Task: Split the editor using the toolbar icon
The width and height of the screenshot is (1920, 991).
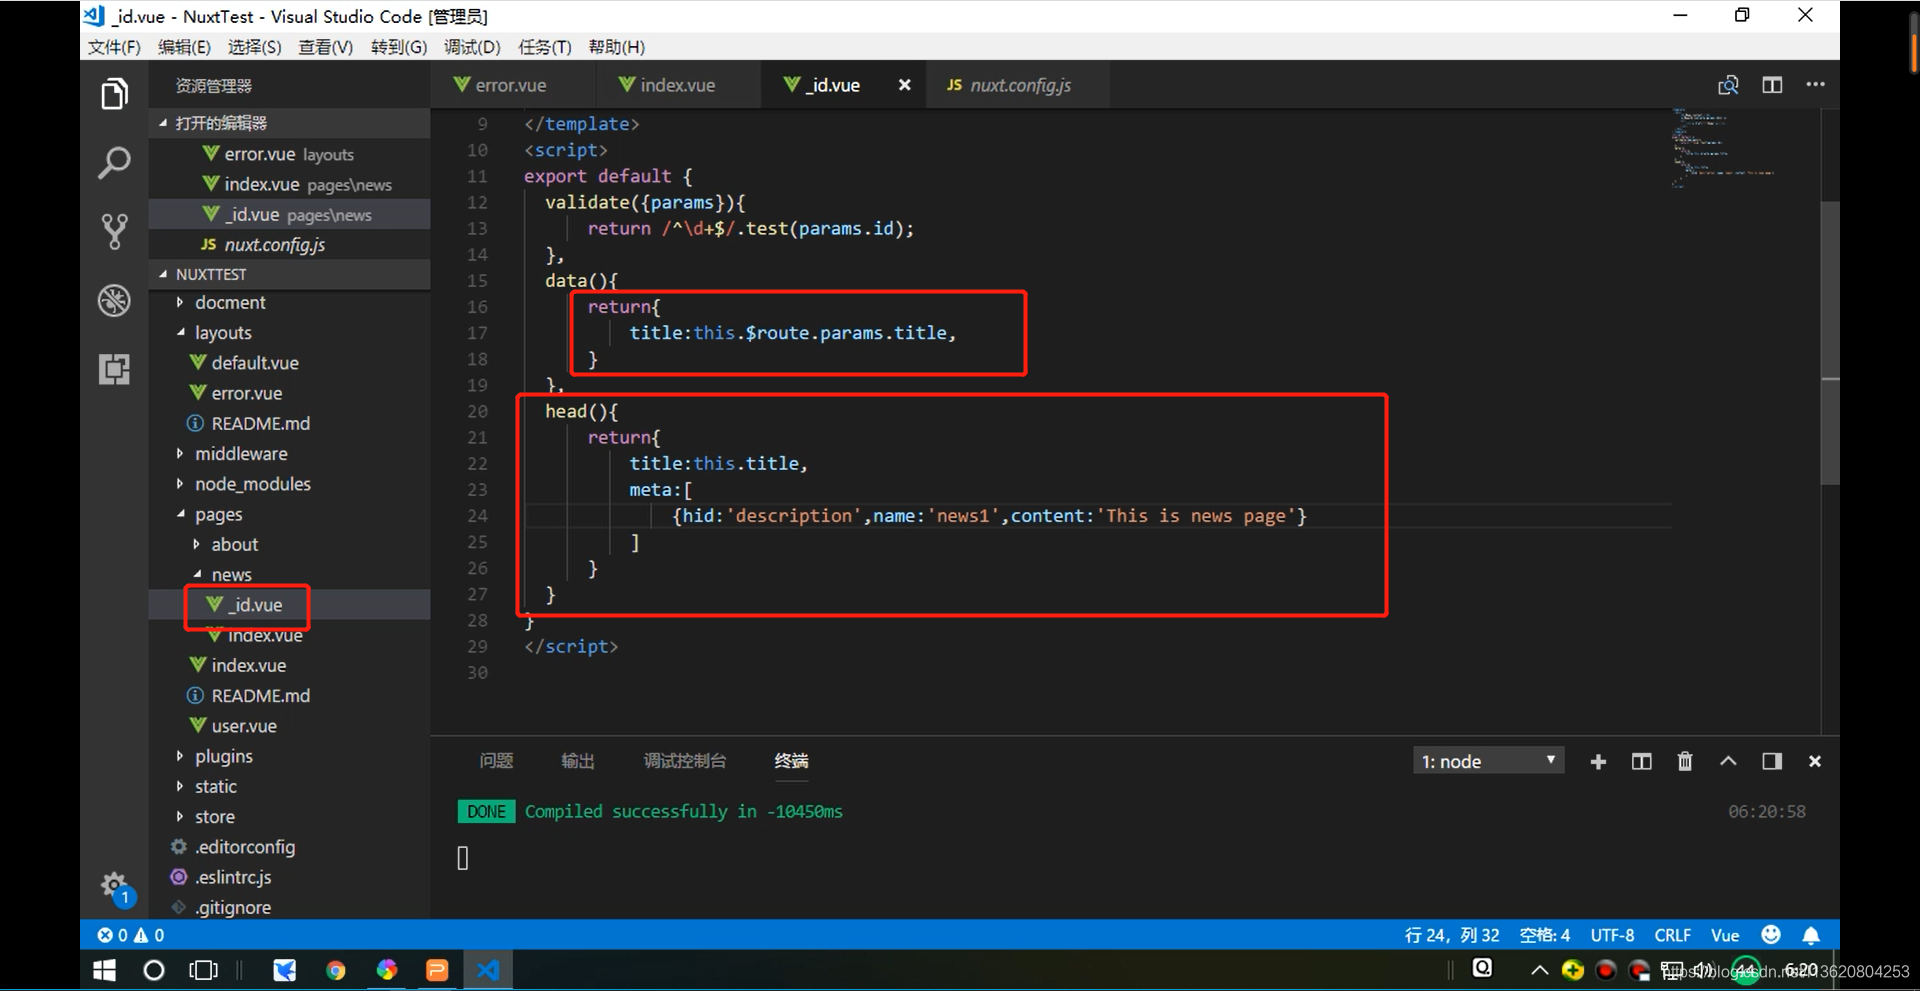Action: coord(1772,84)
